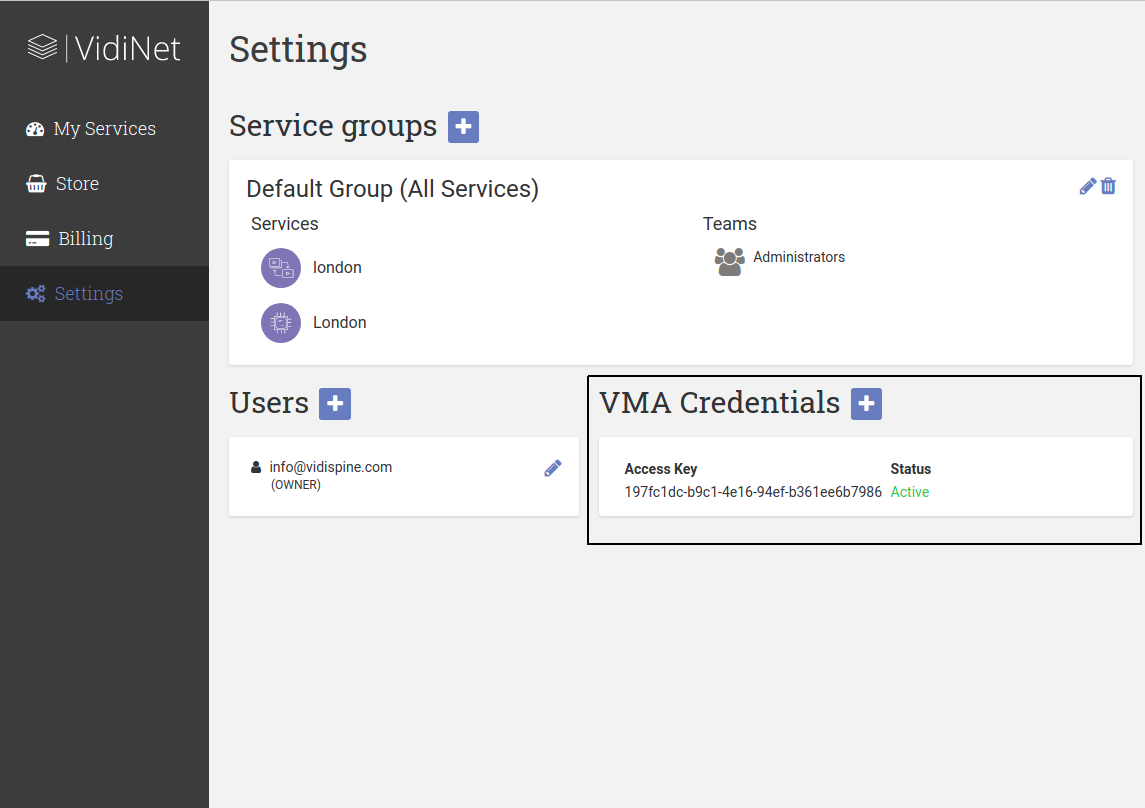Add a new service group
The image size is (1145, 808).
tap(463, 127)
